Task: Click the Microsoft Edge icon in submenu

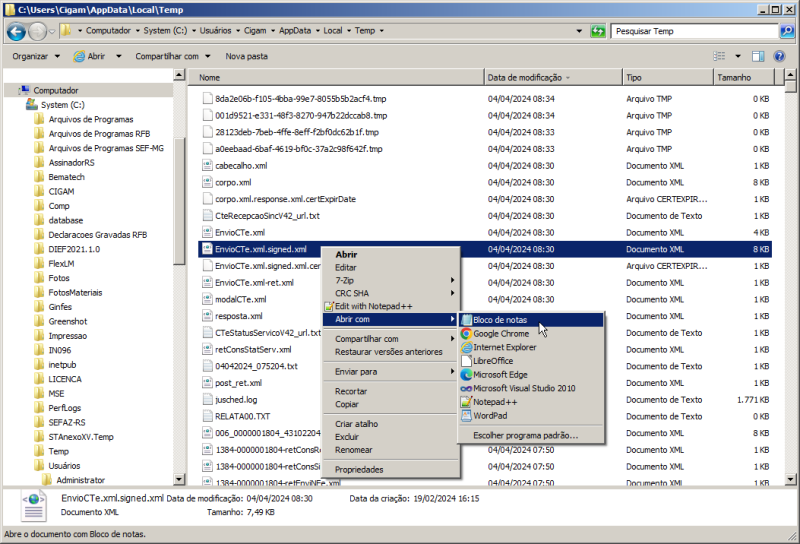Action: click(466, 375)
